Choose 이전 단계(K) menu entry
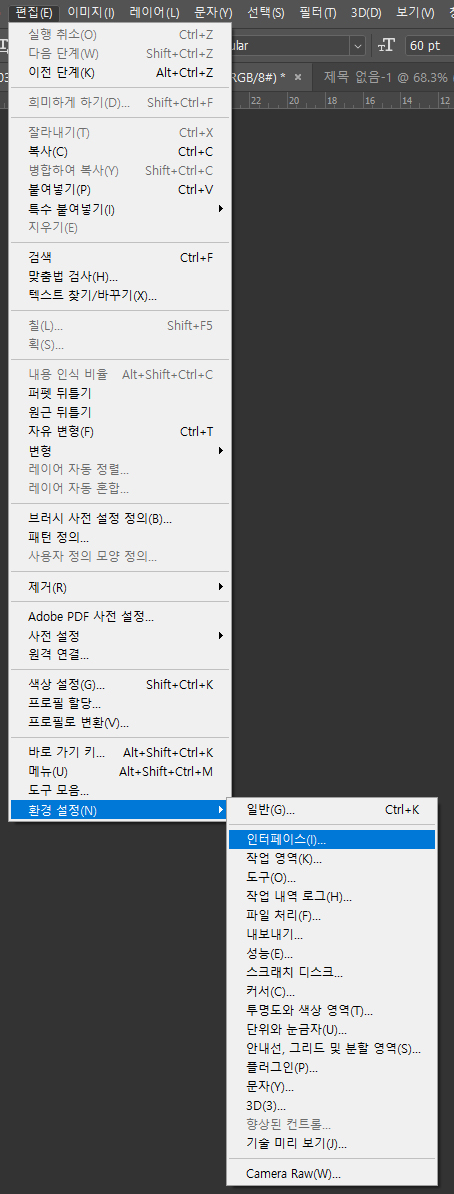Image resolution: width=454 pixels, height=1194 pixels. (120, 73)
